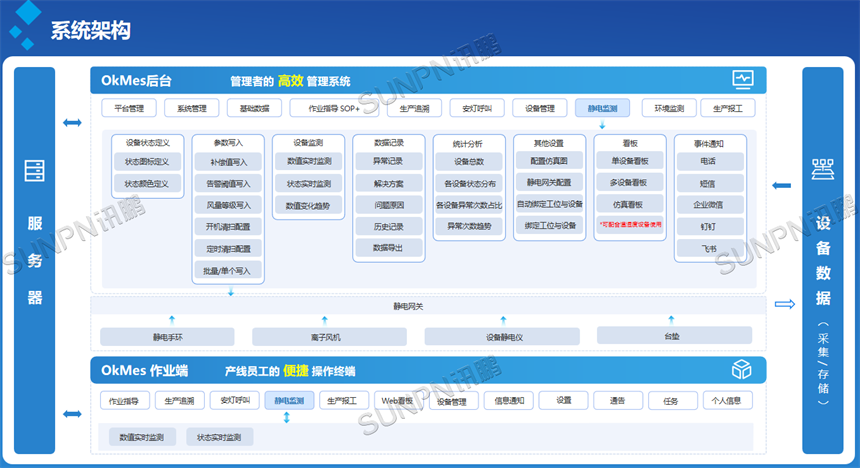
Task: Select 电话 under 事件通知
Action: [710, 161]
